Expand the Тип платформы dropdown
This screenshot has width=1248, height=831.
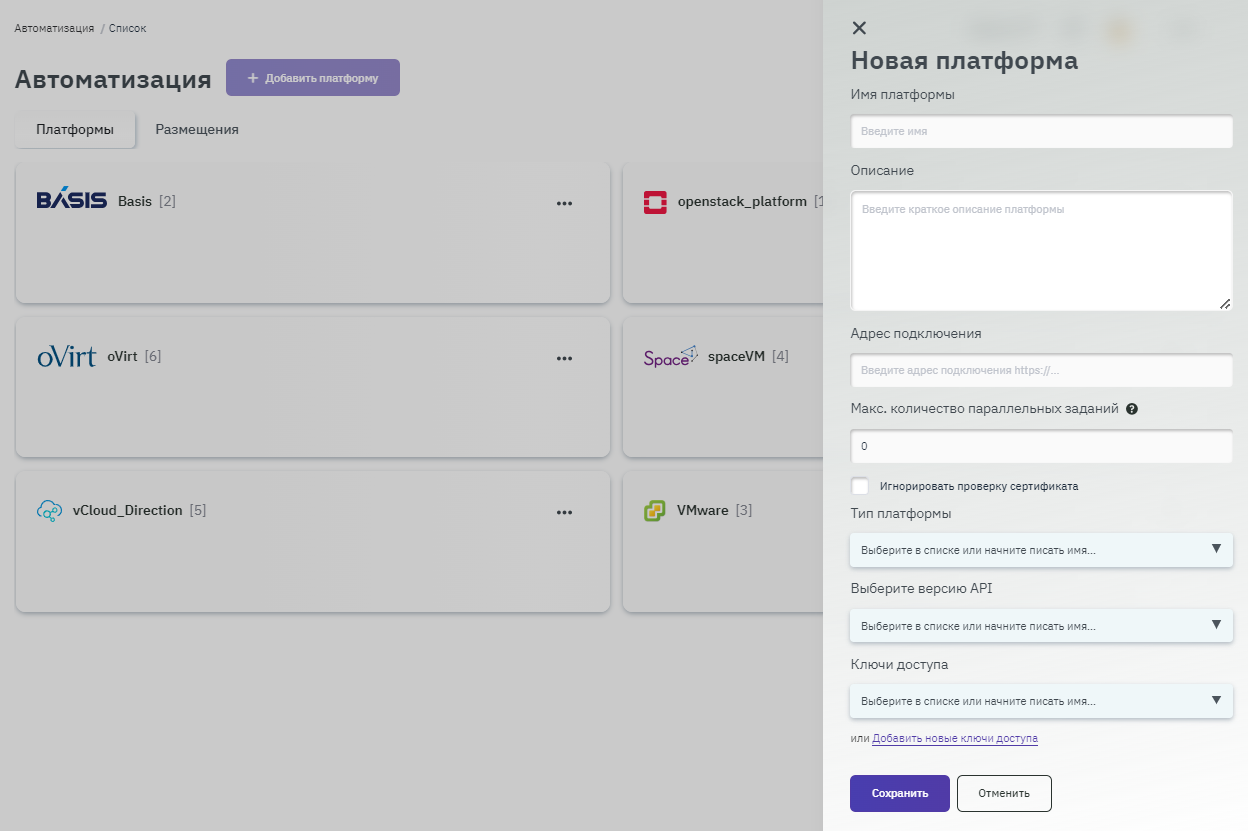[1040, 550]
